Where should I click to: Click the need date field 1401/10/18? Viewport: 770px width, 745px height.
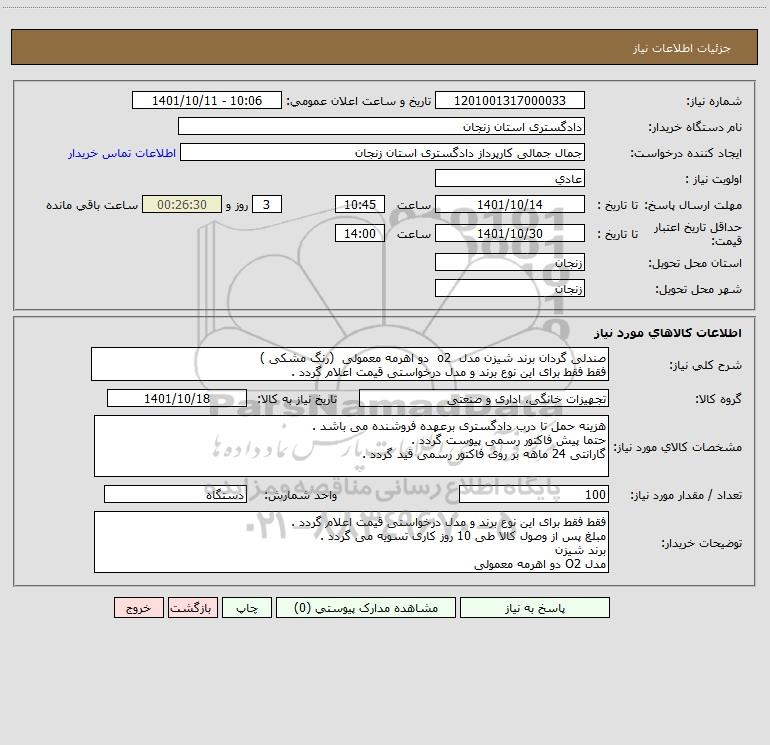177,398
